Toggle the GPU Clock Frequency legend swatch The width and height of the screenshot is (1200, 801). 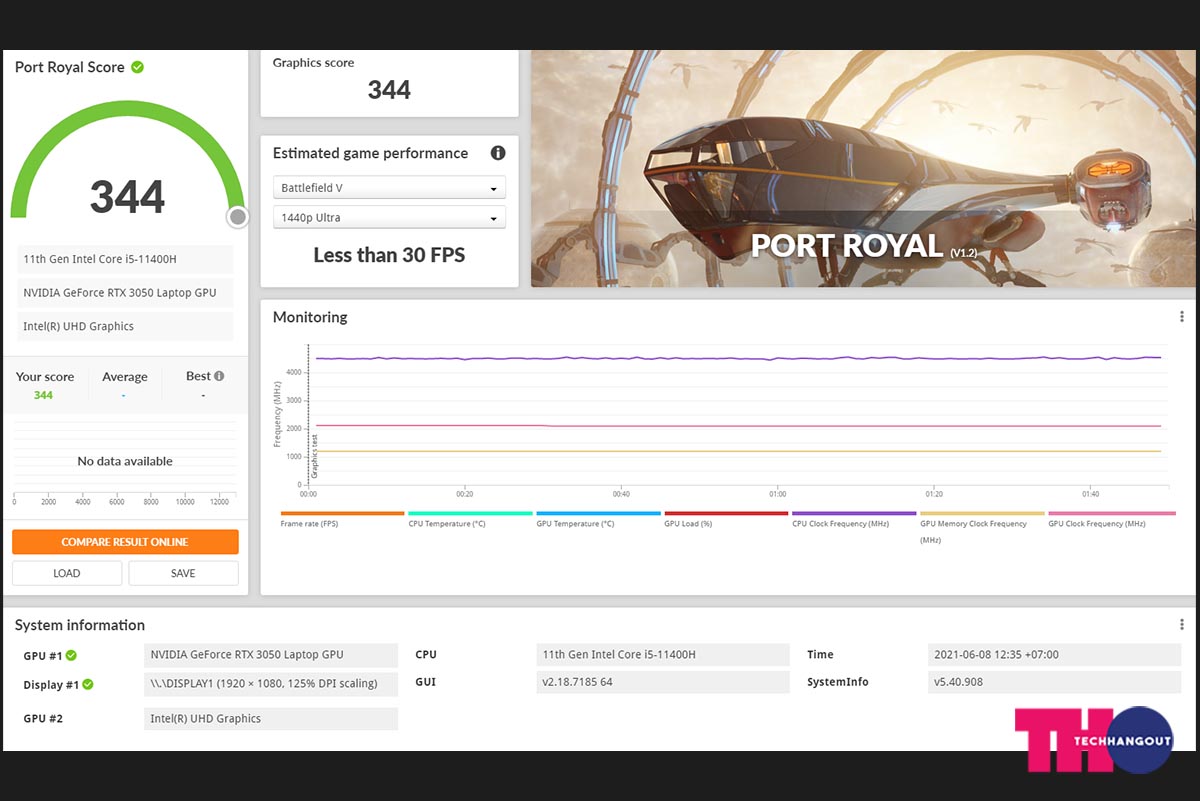tap(1110, 513)
